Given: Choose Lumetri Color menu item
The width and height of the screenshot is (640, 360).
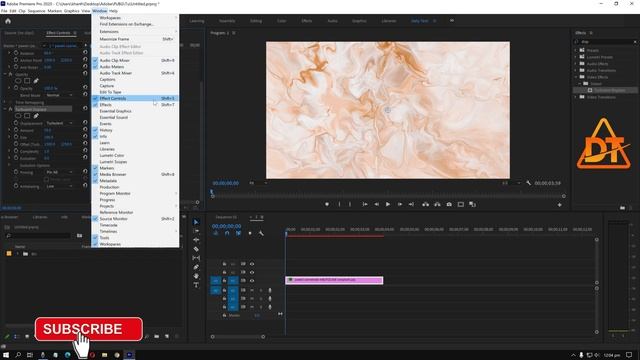Looking at the screenshot, I should click(x=135, y=156).
